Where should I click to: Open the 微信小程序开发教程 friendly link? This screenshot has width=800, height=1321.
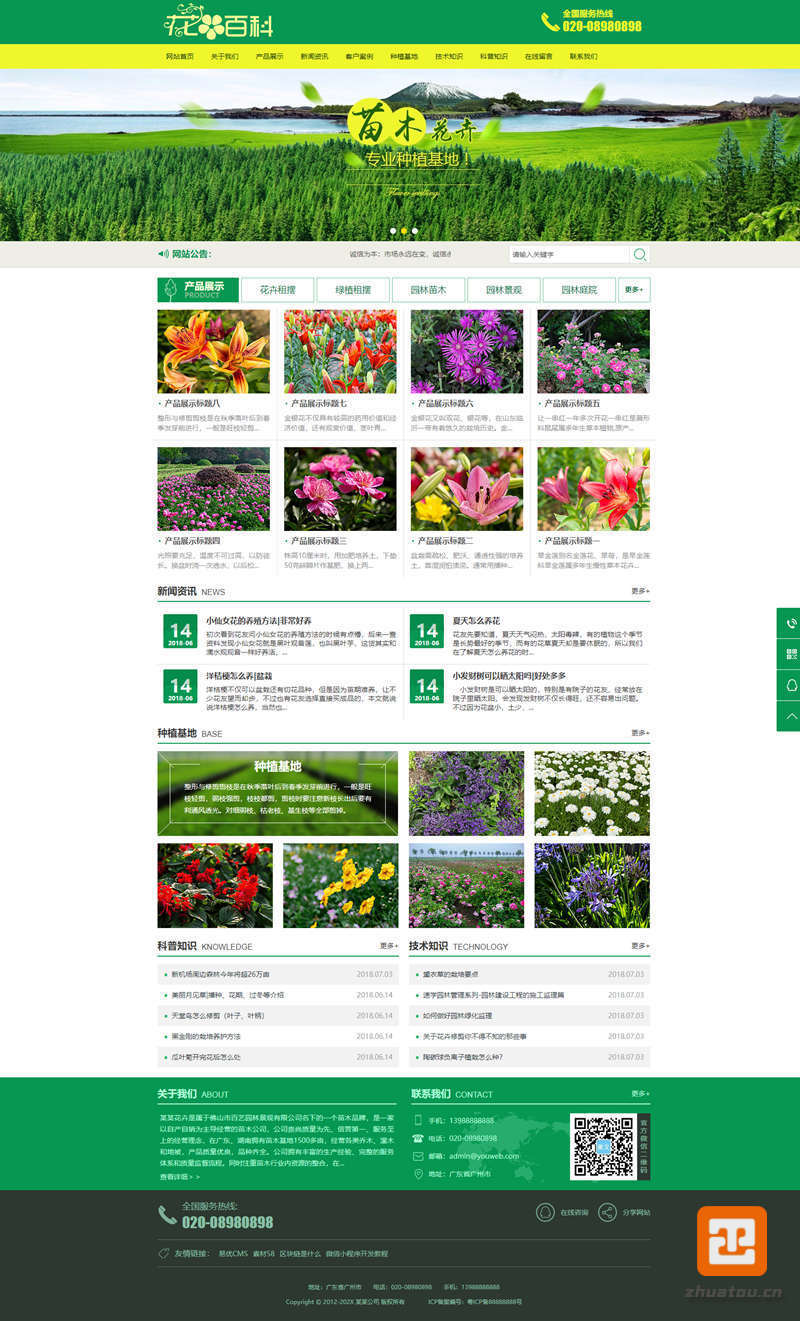[356, 1253]
